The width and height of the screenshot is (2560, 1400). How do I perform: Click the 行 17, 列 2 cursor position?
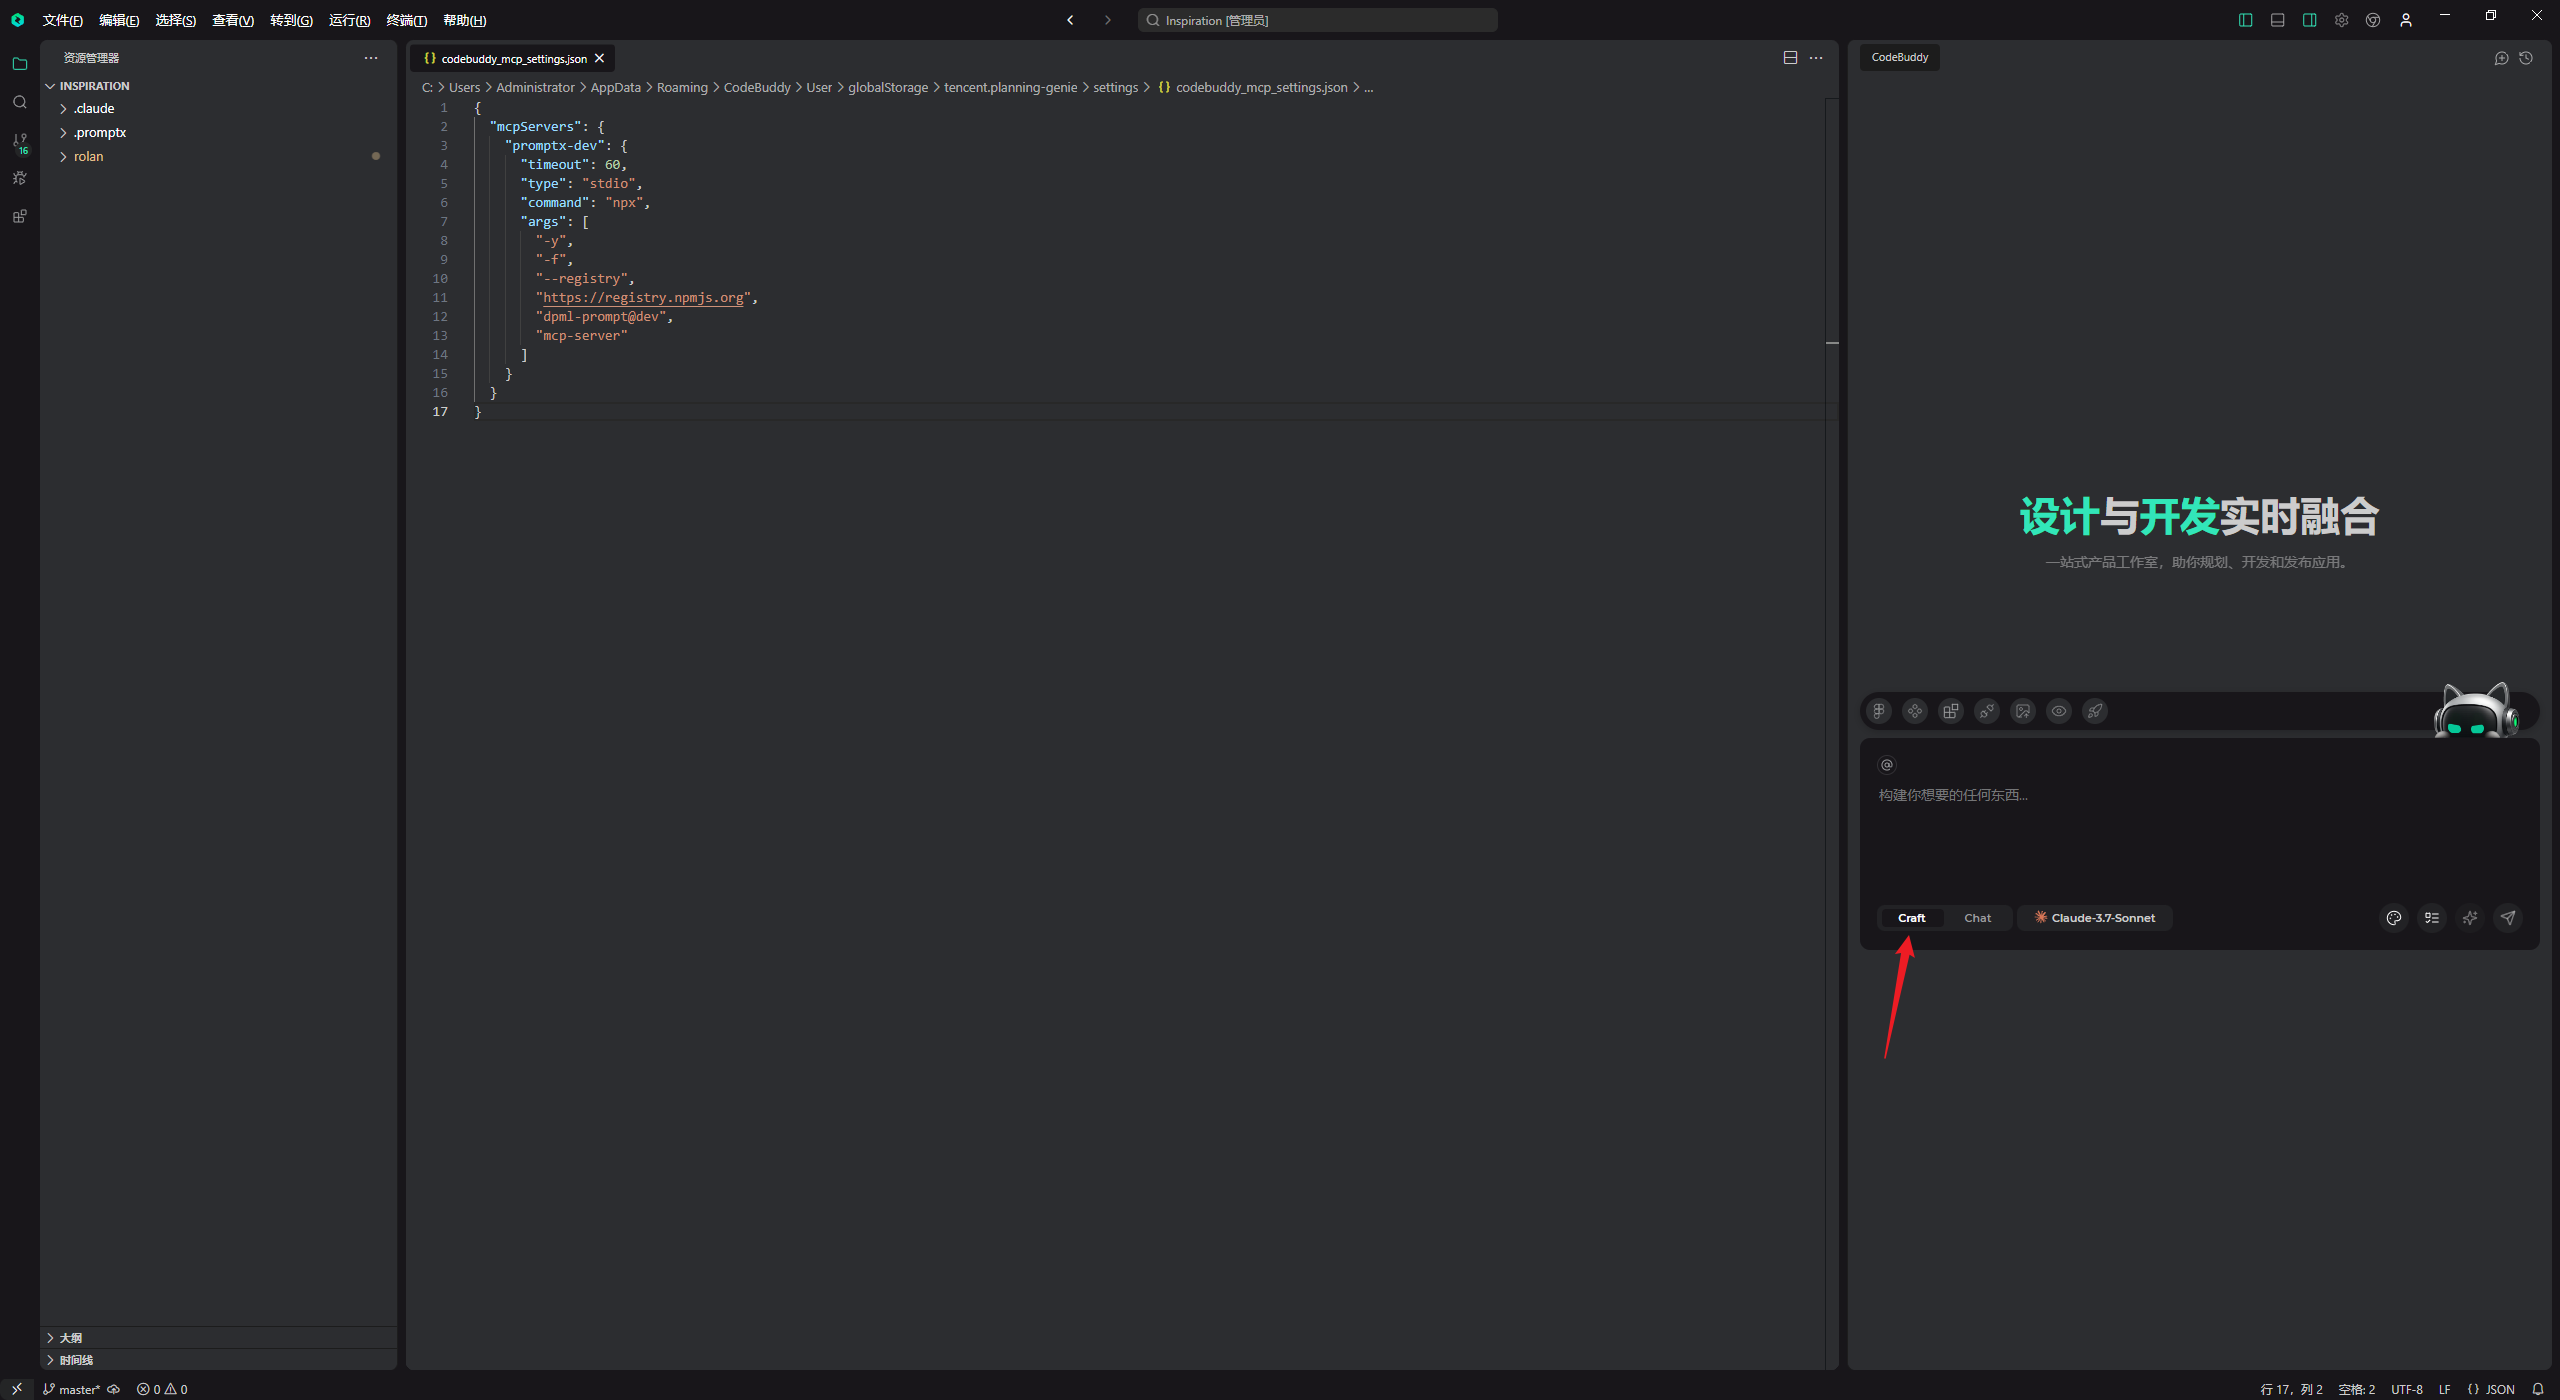[x=2291, y=1389]
